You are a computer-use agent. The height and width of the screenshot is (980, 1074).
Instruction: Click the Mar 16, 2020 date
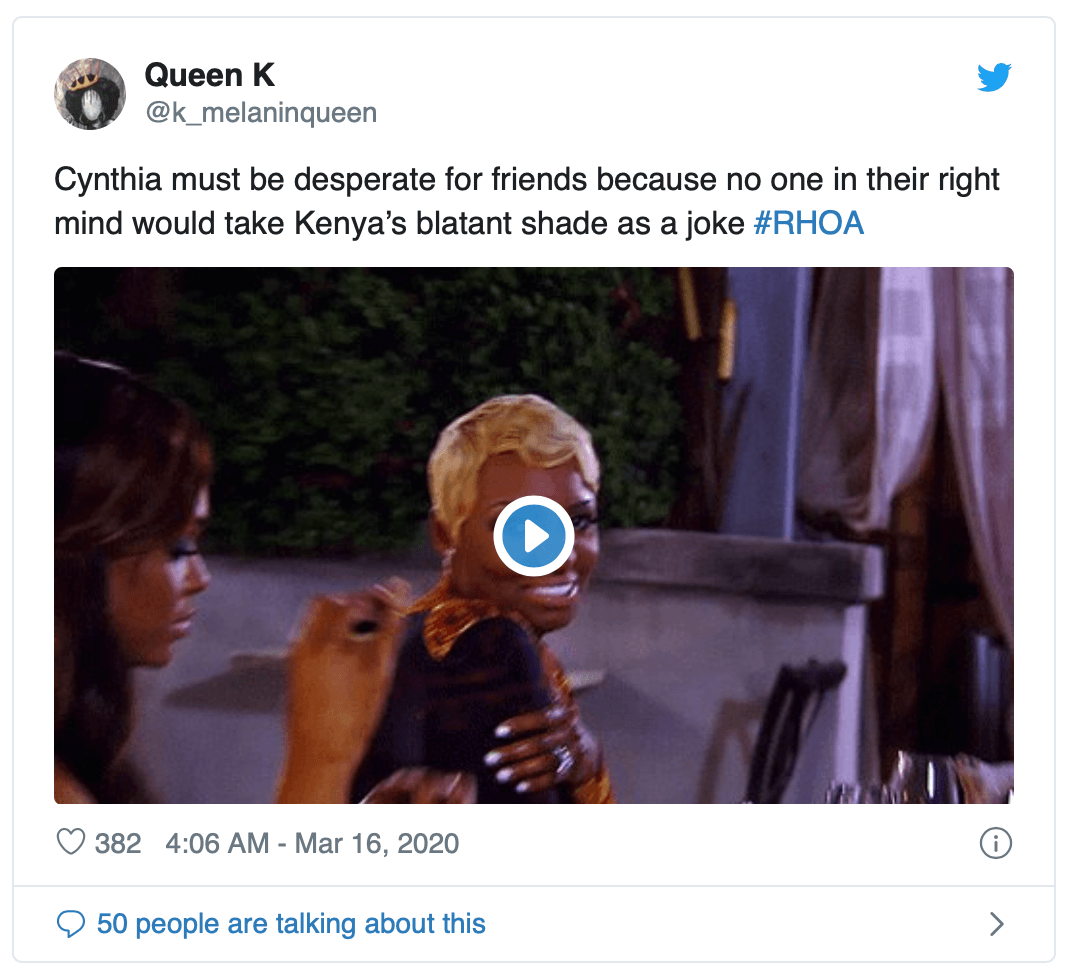point(377,844)
